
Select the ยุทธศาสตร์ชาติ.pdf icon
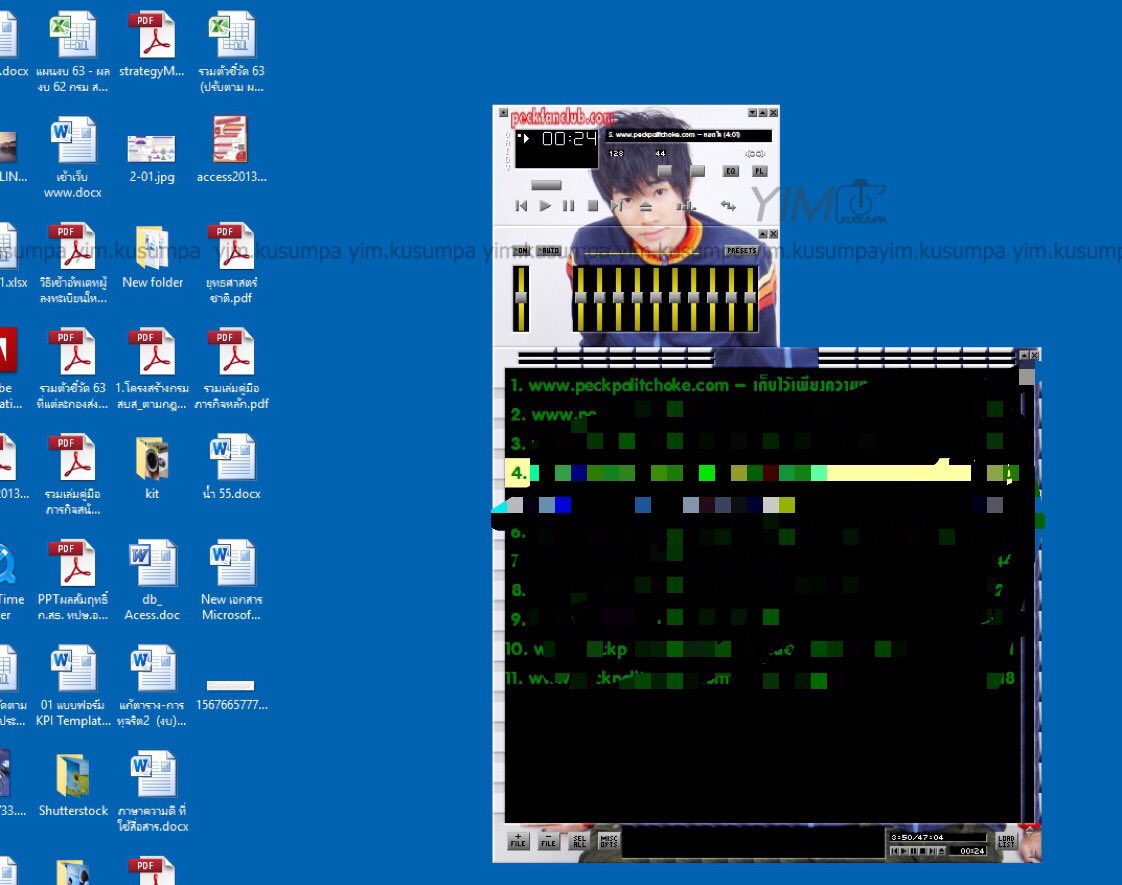pyautogui.click(x=231, y=263)
